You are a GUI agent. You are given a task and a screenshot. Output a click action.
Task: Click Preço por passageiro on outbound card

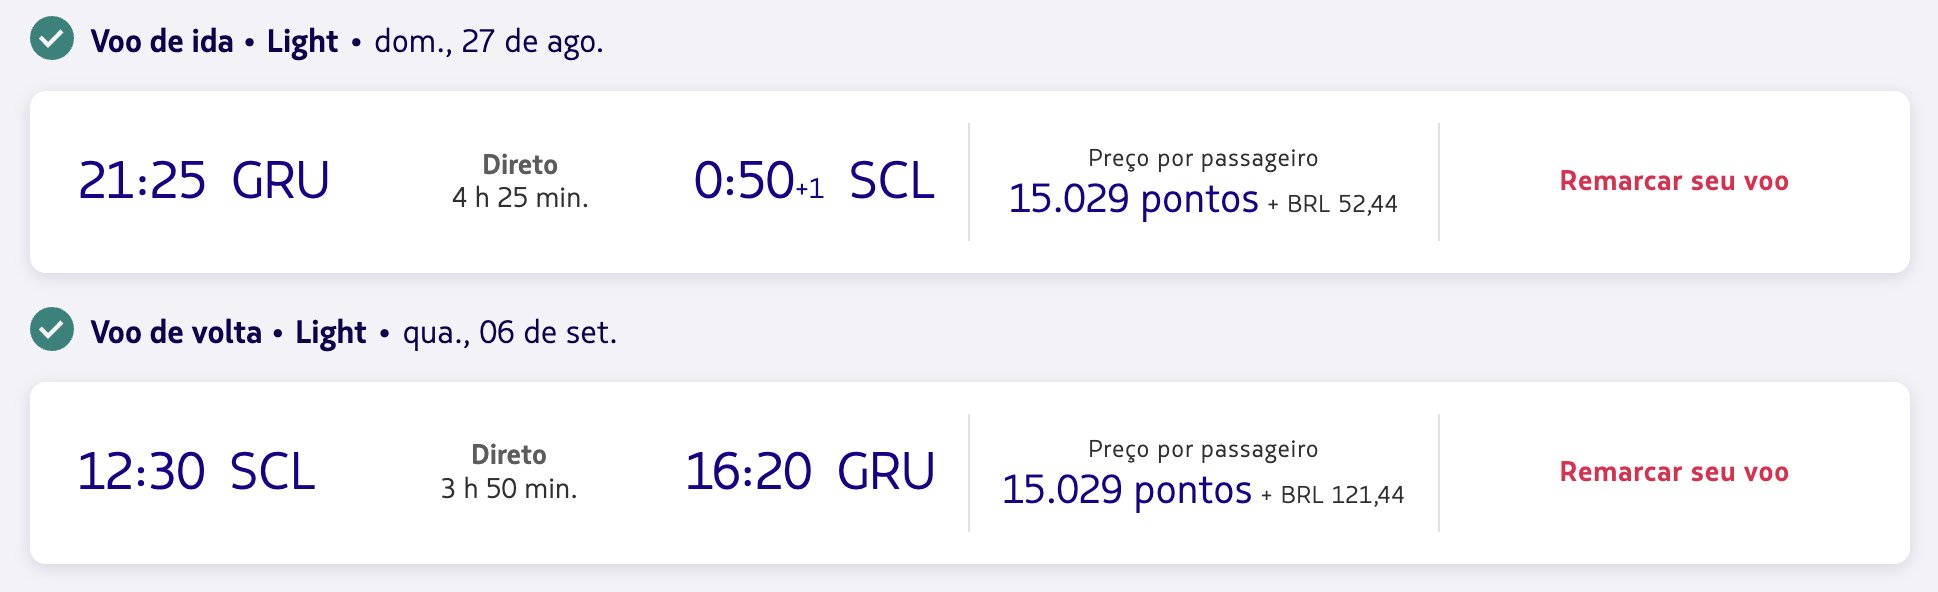coord(1203,158)
